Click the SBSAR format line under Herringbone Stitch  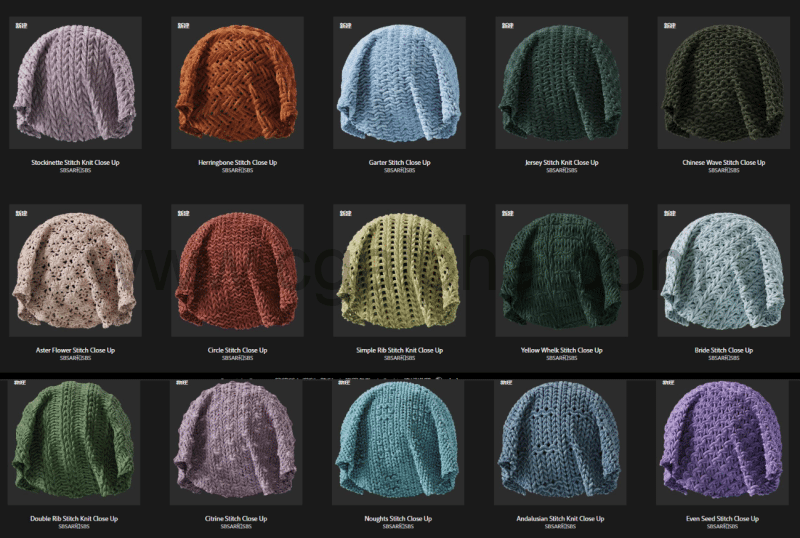[x=237, y=170]
